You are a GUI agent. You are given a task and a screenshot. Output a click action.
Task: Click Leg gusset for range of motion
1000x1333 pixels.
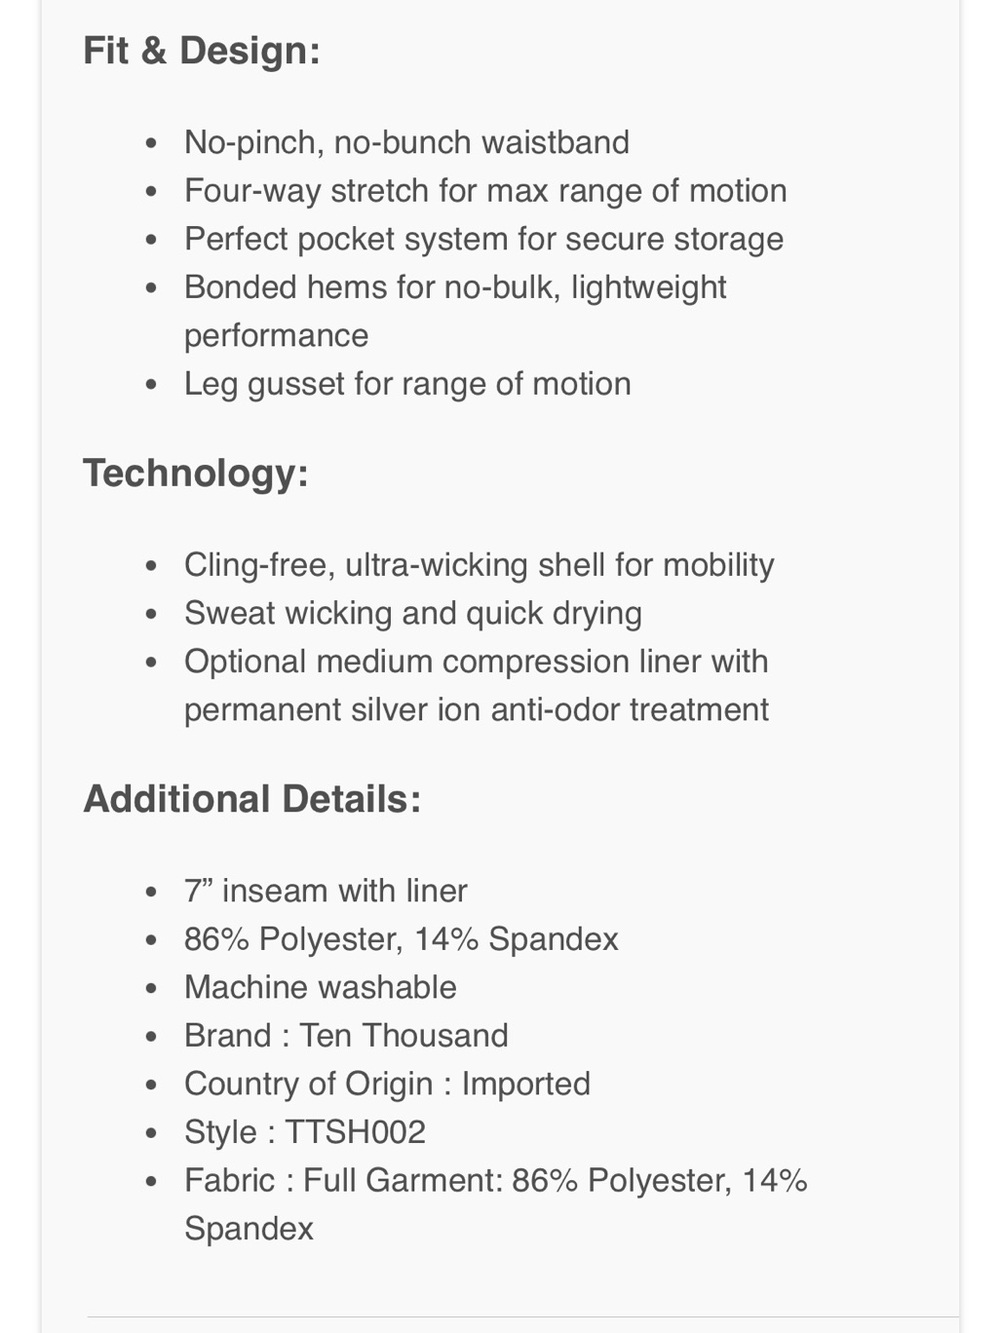tap(408, 384)
